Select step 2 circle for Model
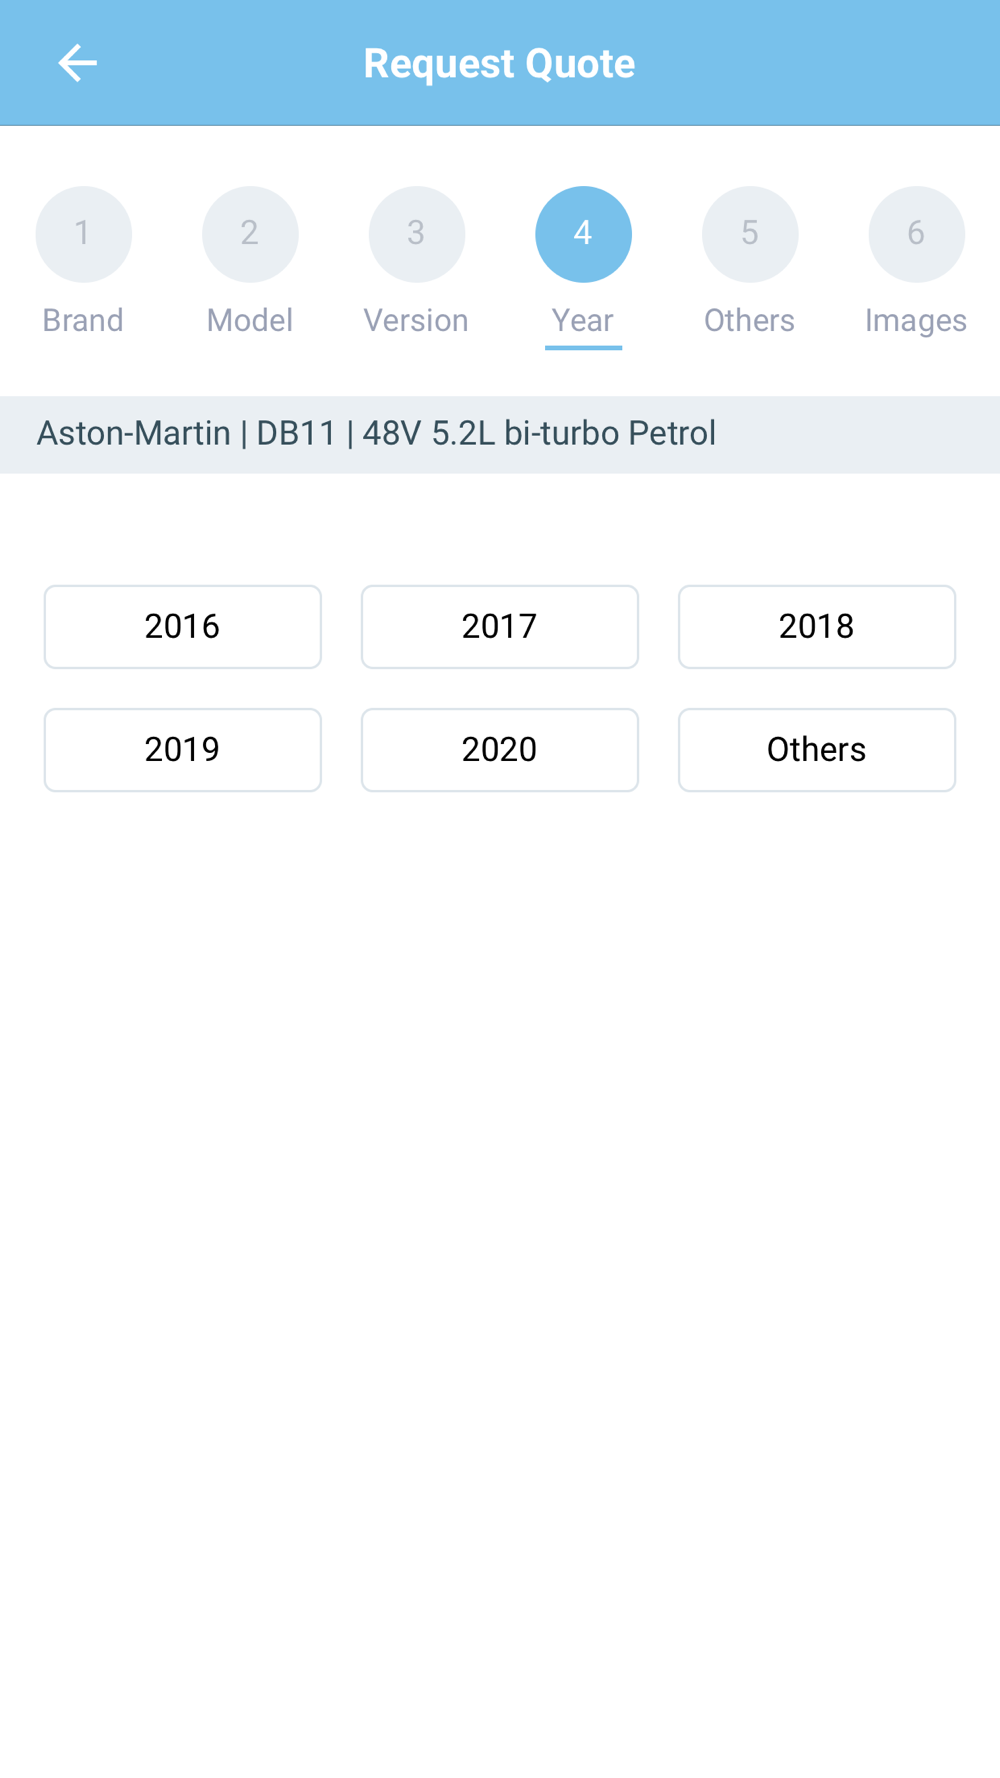This screenshot has height=1778, width=1000. pos(250,234)
